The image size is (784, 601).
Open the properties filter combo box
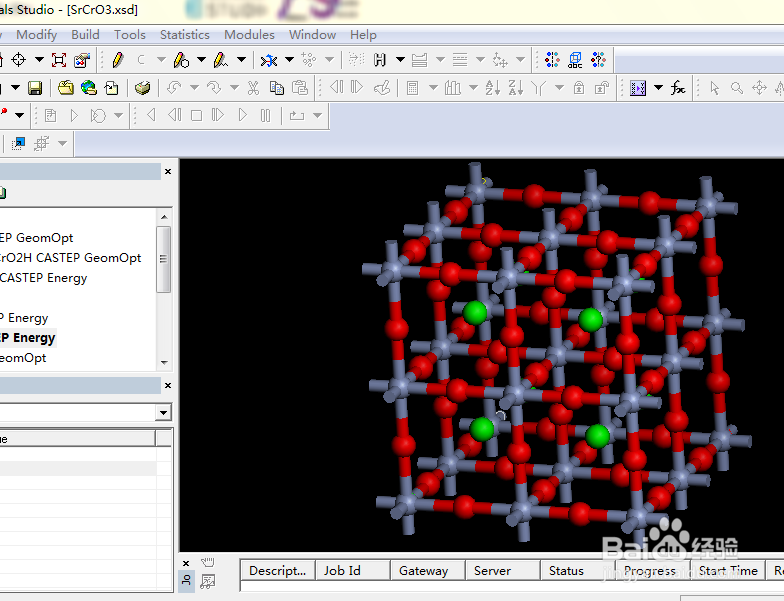click(x=86, y=412)
